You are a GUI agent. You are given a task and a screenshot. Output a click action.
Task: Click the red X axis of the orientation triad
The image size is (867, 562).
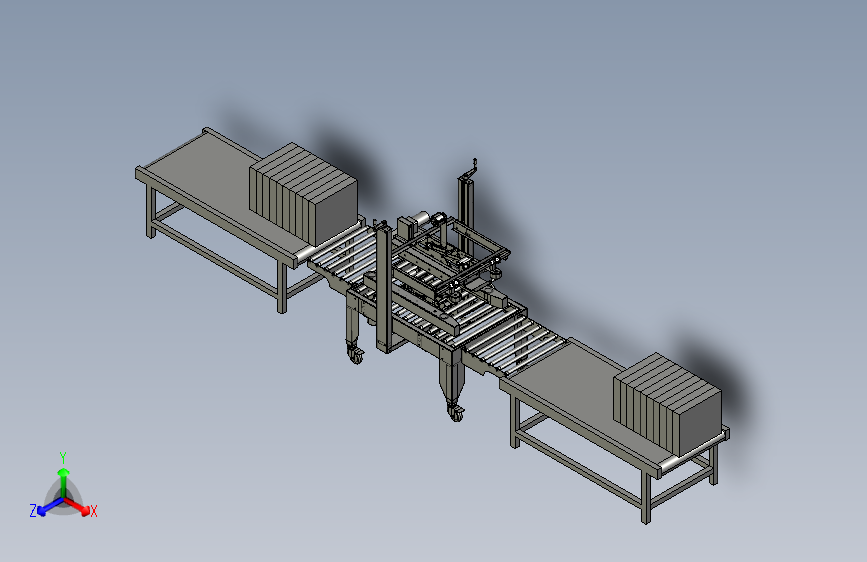pos(78,506)
